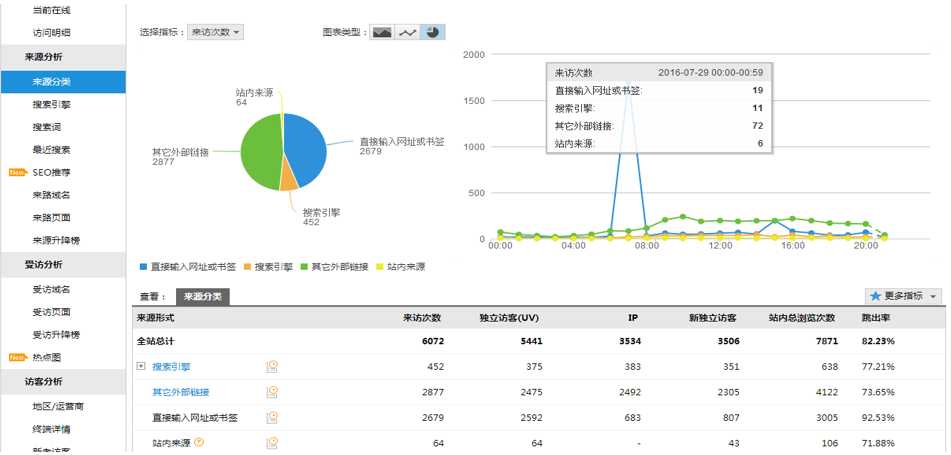This screenshot has width=951, height=455.
Task: Click the help question icon beside 站内来源
Action: (x=198, y=442)
